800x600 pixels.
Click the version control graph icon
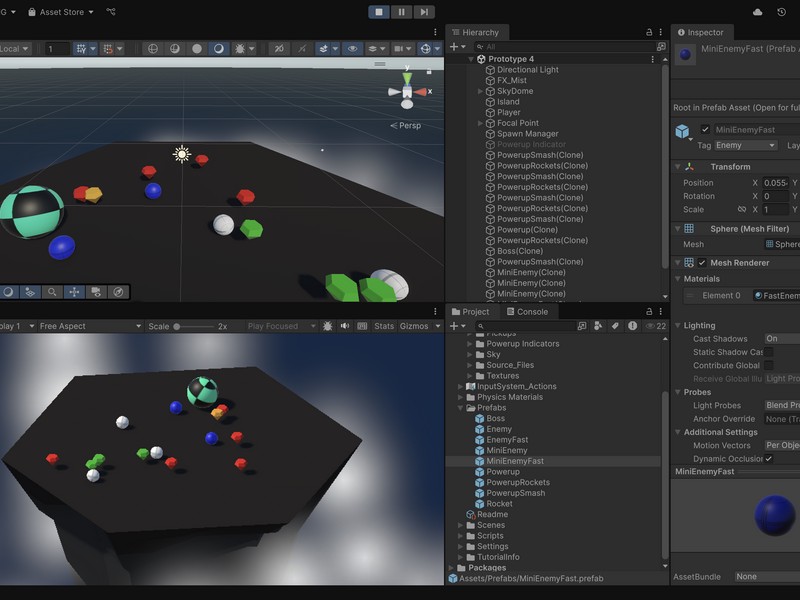111,12
